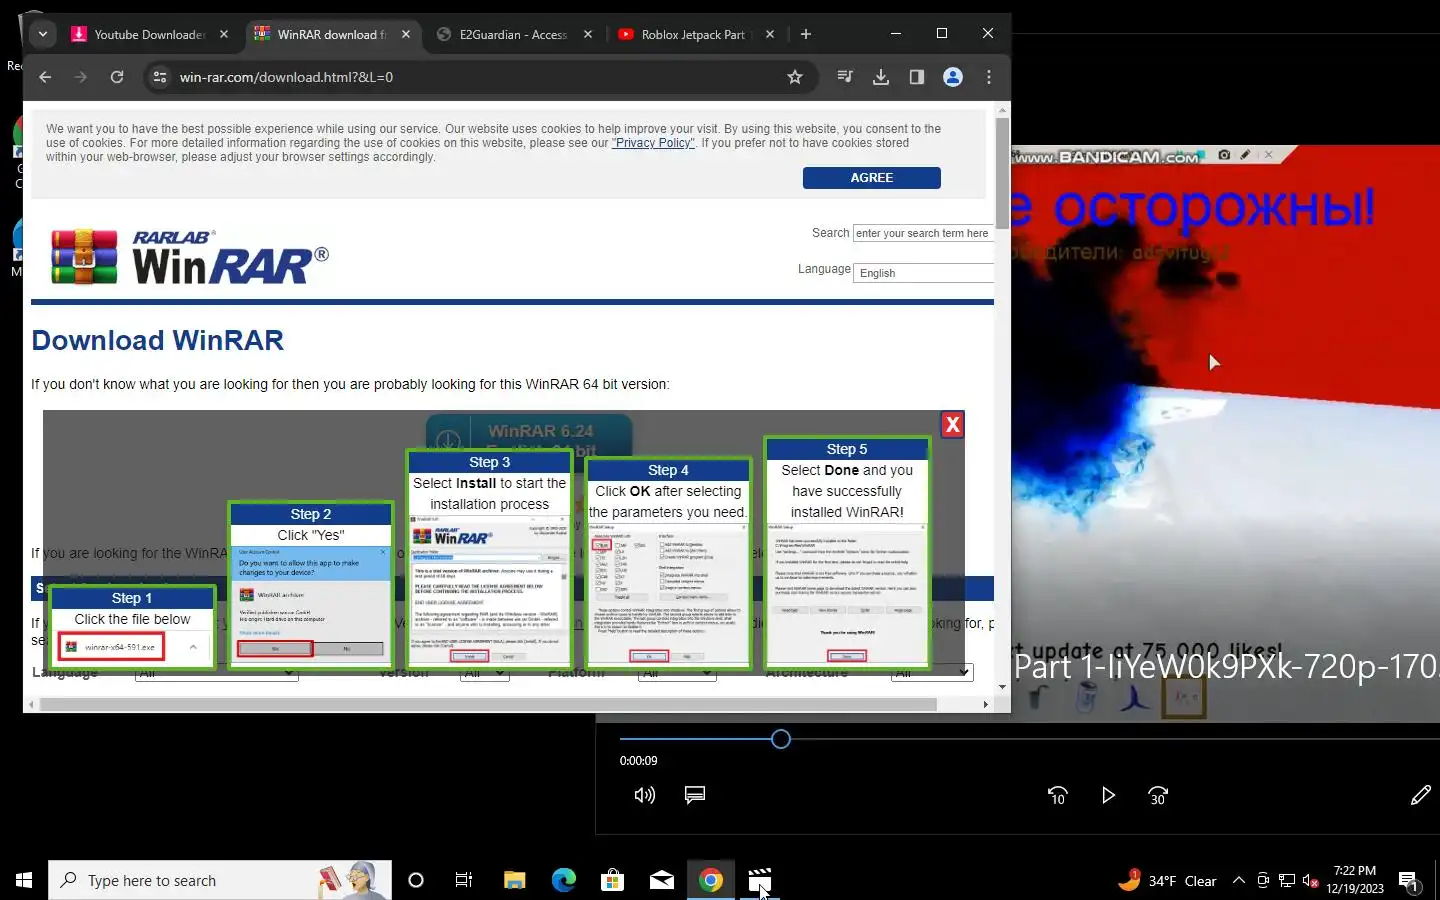
Task: Open the network tray icon
Action: (1287, 881)
